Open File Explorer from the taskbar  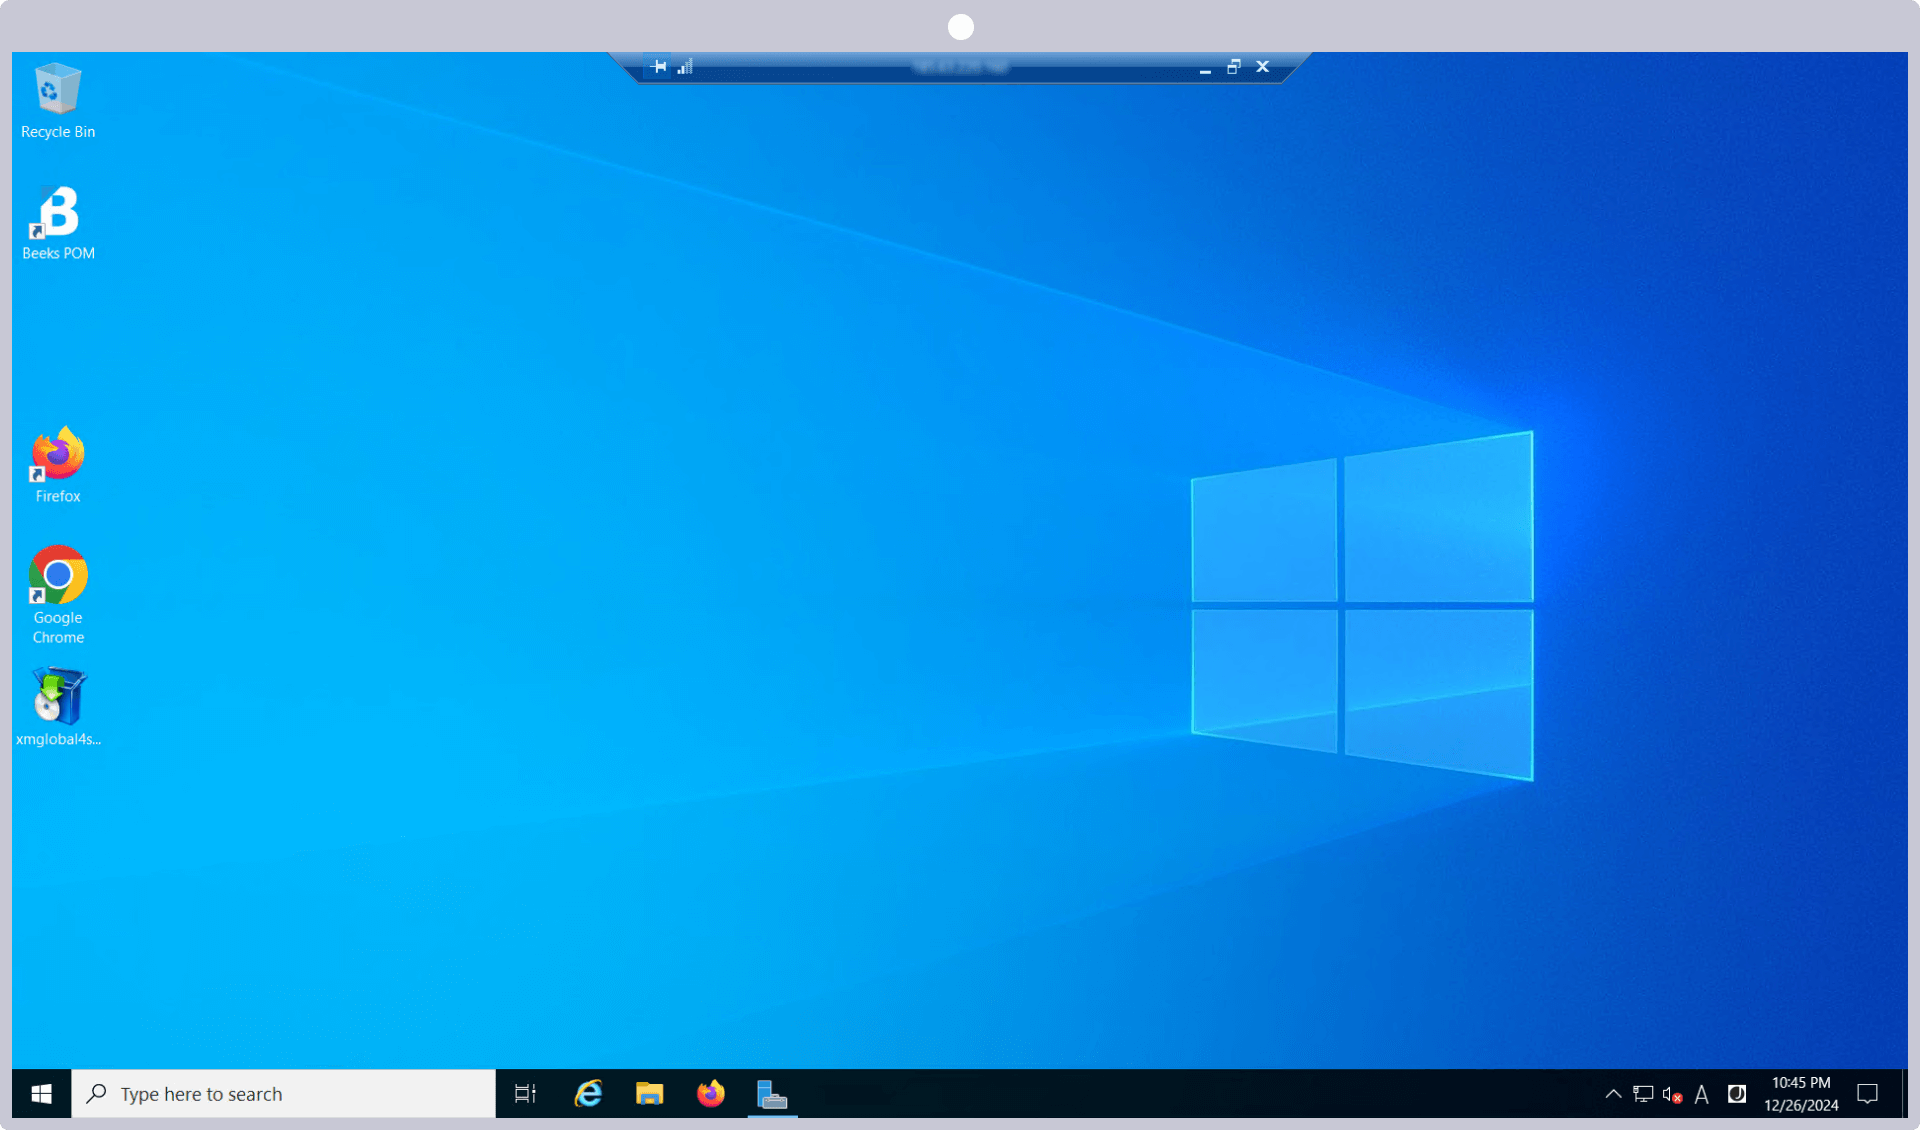pos(649,1094)
